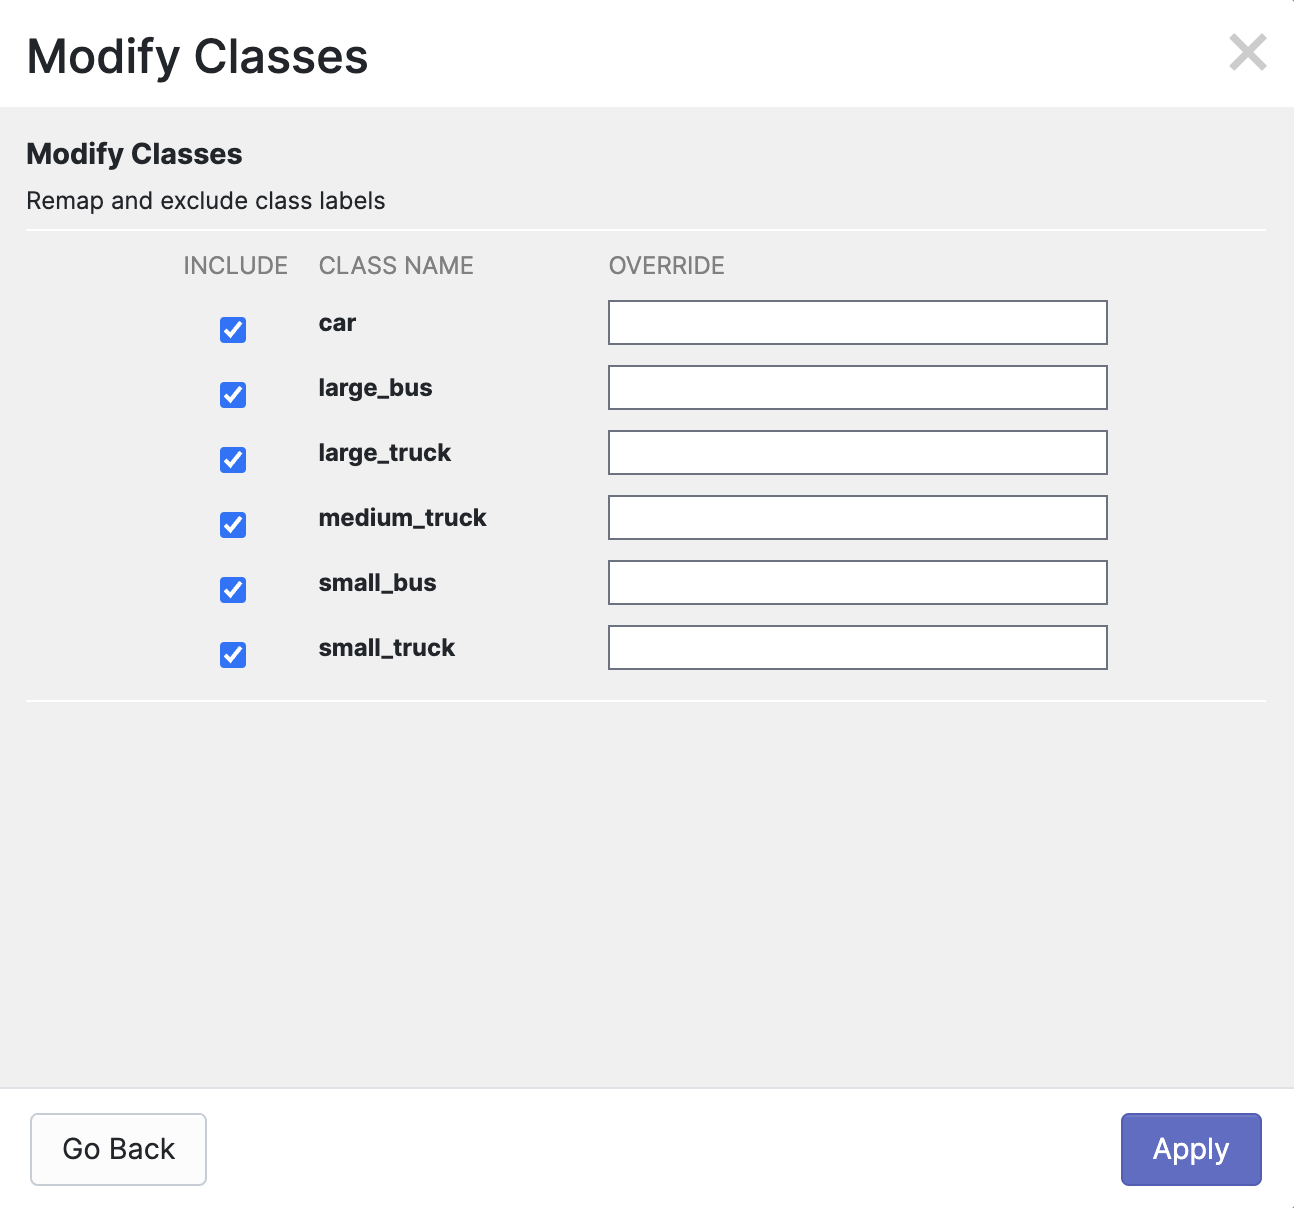The image size is (1294, 1208).
Task: Select the large_truck override text box
Action: pos(858,452)
